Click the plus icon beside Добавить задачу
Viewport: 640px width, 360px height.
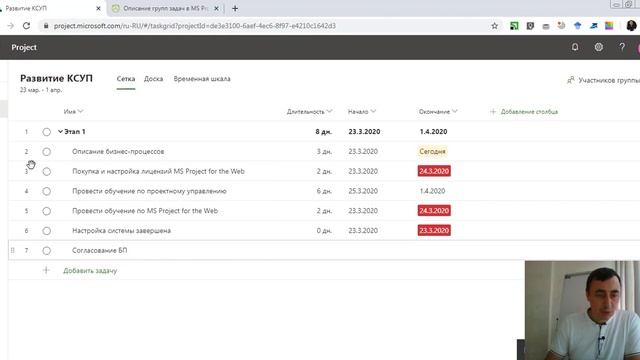[x=46, y=270]
